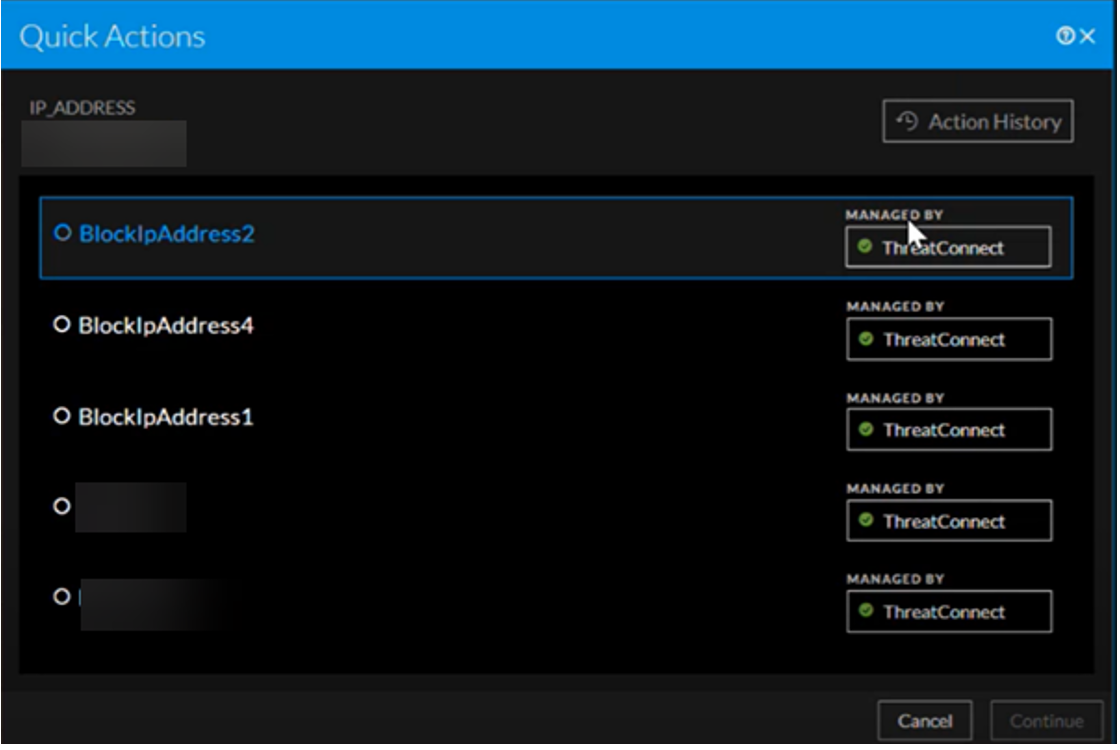
Task: Click the BlockIpAddress4 action label
Action: coord(166,325)
